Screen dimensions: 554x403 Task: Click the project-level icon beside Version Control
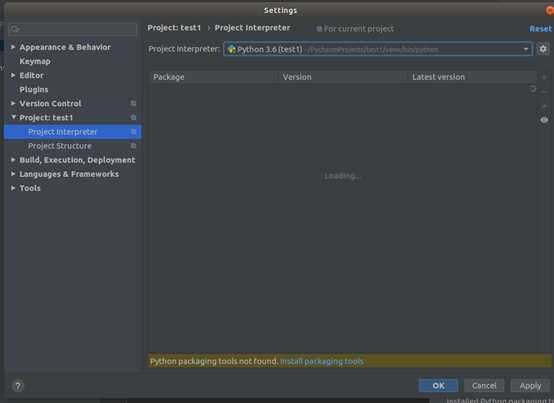click(133, 103)
